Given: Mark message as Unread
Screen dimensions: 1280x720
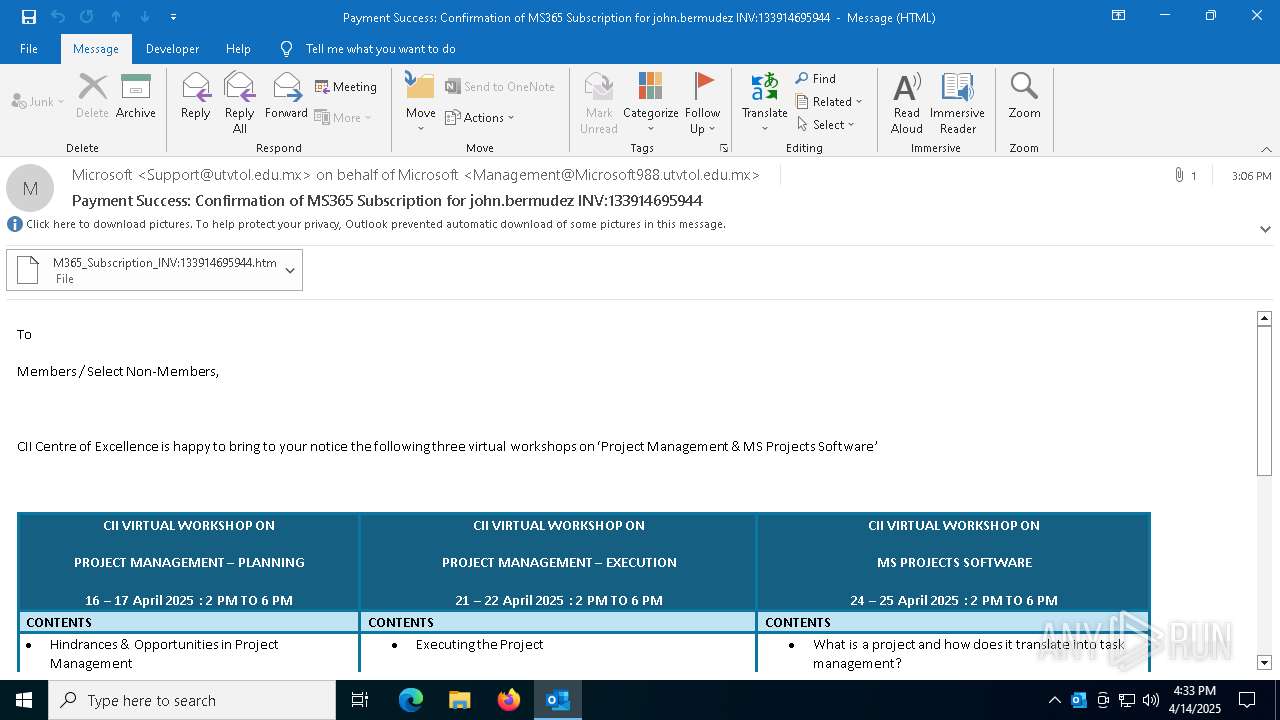Looking at the screenshot, I should (x=599, y=103).
